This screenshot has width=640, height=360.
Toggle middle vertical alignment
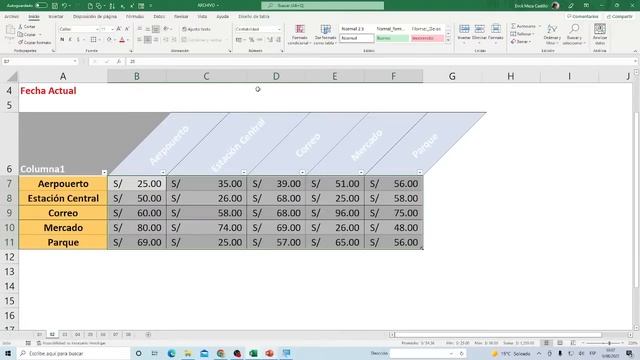point(147,29)
